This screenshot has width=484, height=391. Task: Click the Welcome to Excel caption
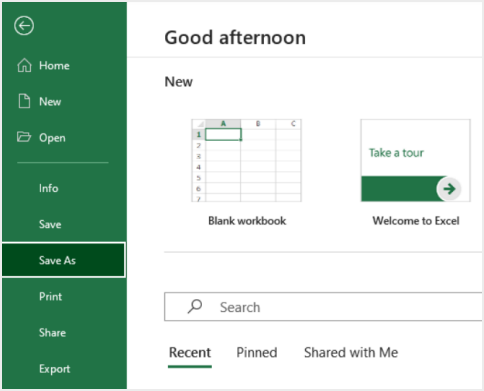click(x=416, y=221)
